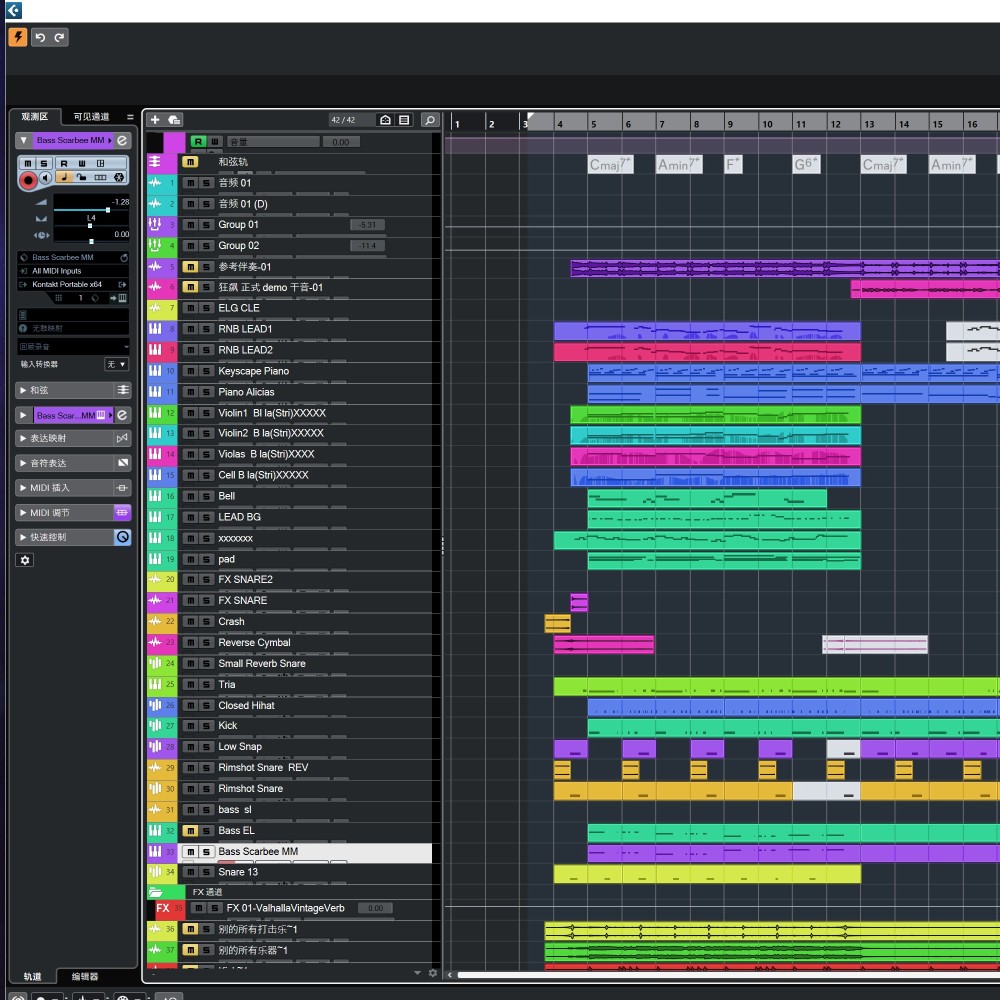Click the Add Track plus icon
Image resolution: width=1000 pixels, height=1000 pixels.
pyautogui.click(x=155, y=119)
